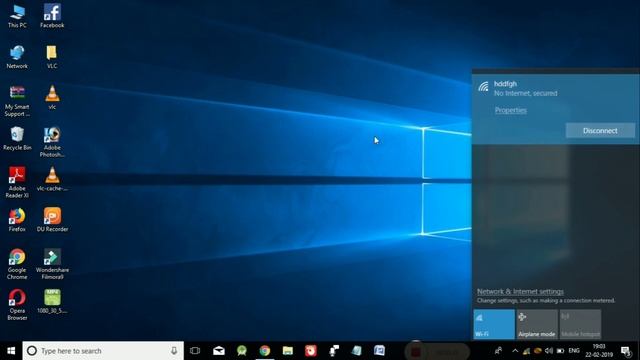Viewport: 640px width, 360px height.
Task: Click the People tray icon
Action: point(498,351)
